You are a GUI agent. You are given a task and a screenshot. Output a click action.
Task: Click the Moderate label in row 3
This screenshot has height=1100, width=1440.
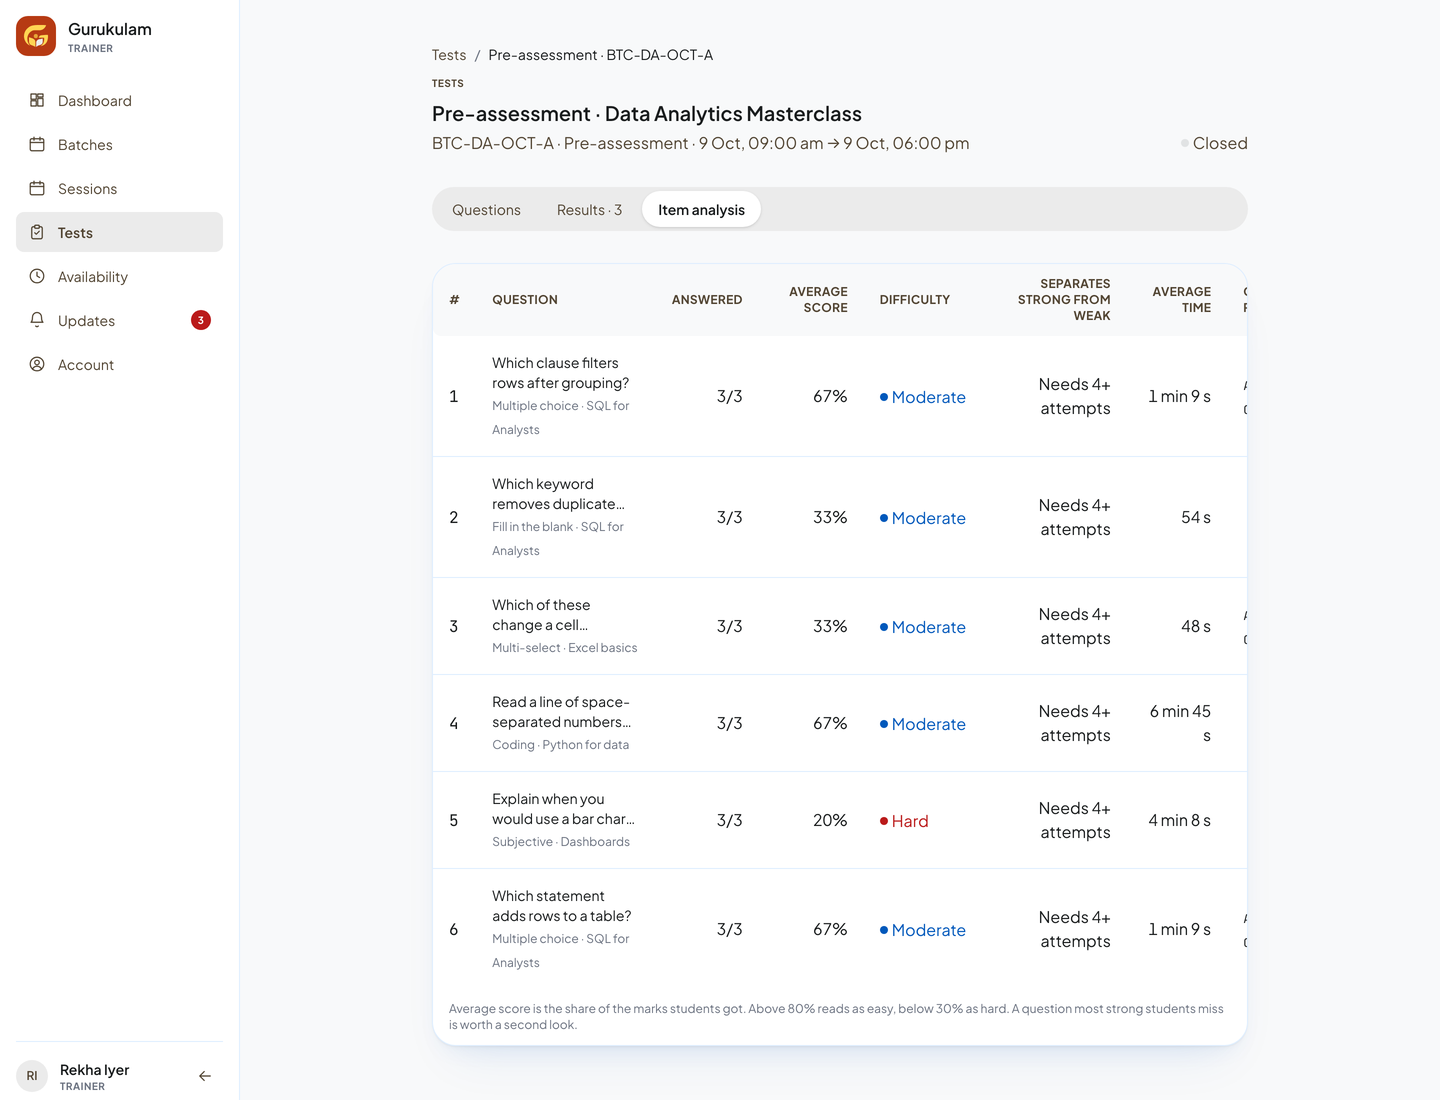pyautogui.click(x=923, y=627)
